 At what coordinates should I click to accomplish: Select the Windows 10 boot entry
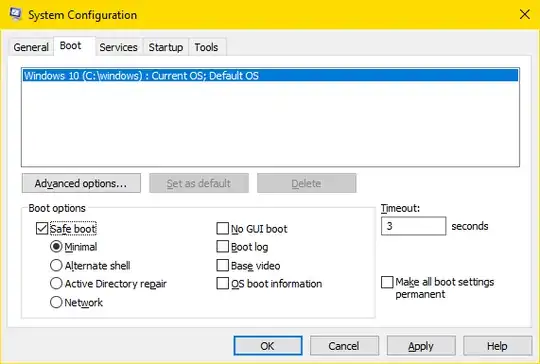pyautogui.click(x=270, y=75)
